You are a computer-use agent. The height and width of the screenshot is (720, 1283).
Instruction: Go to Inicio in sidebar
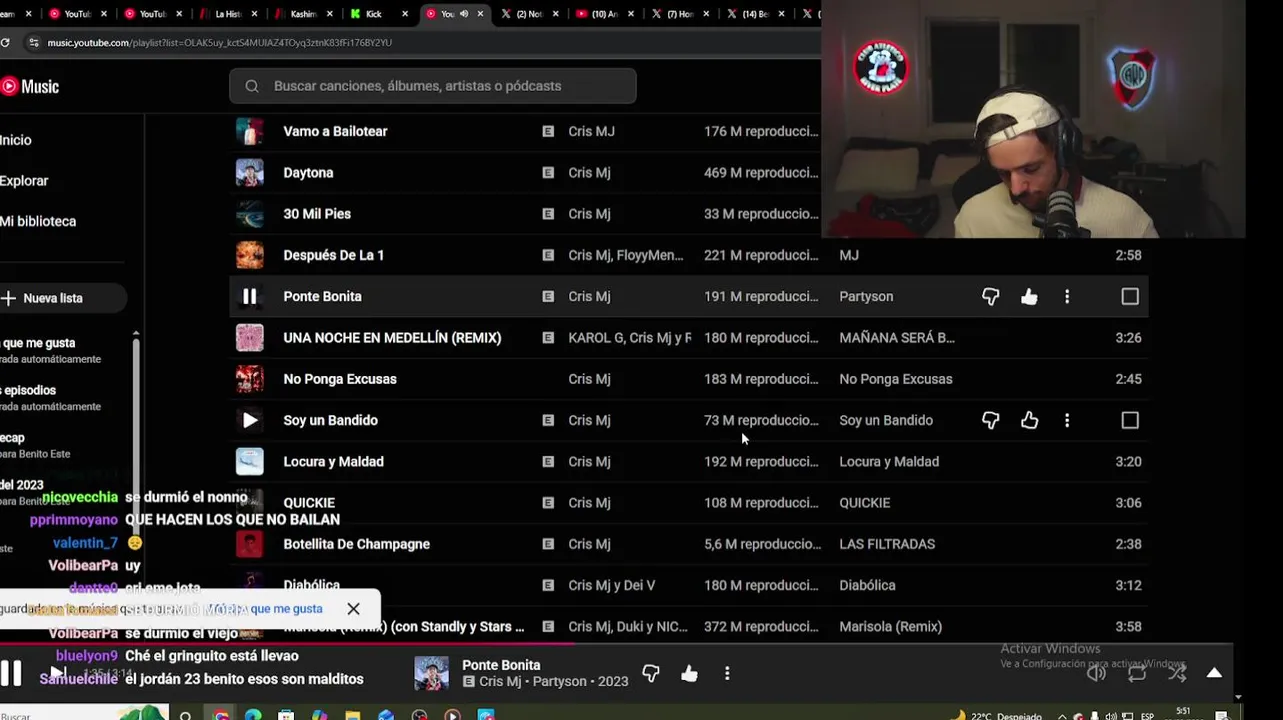[x=16, y=140]
